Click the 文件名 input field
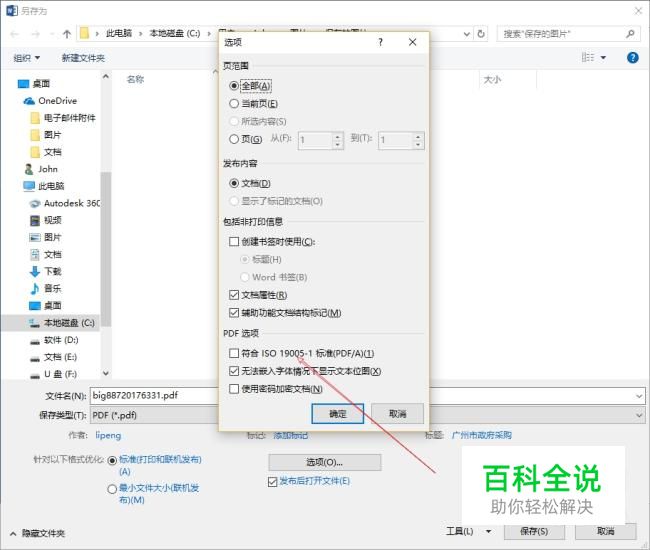 (362, 395)
